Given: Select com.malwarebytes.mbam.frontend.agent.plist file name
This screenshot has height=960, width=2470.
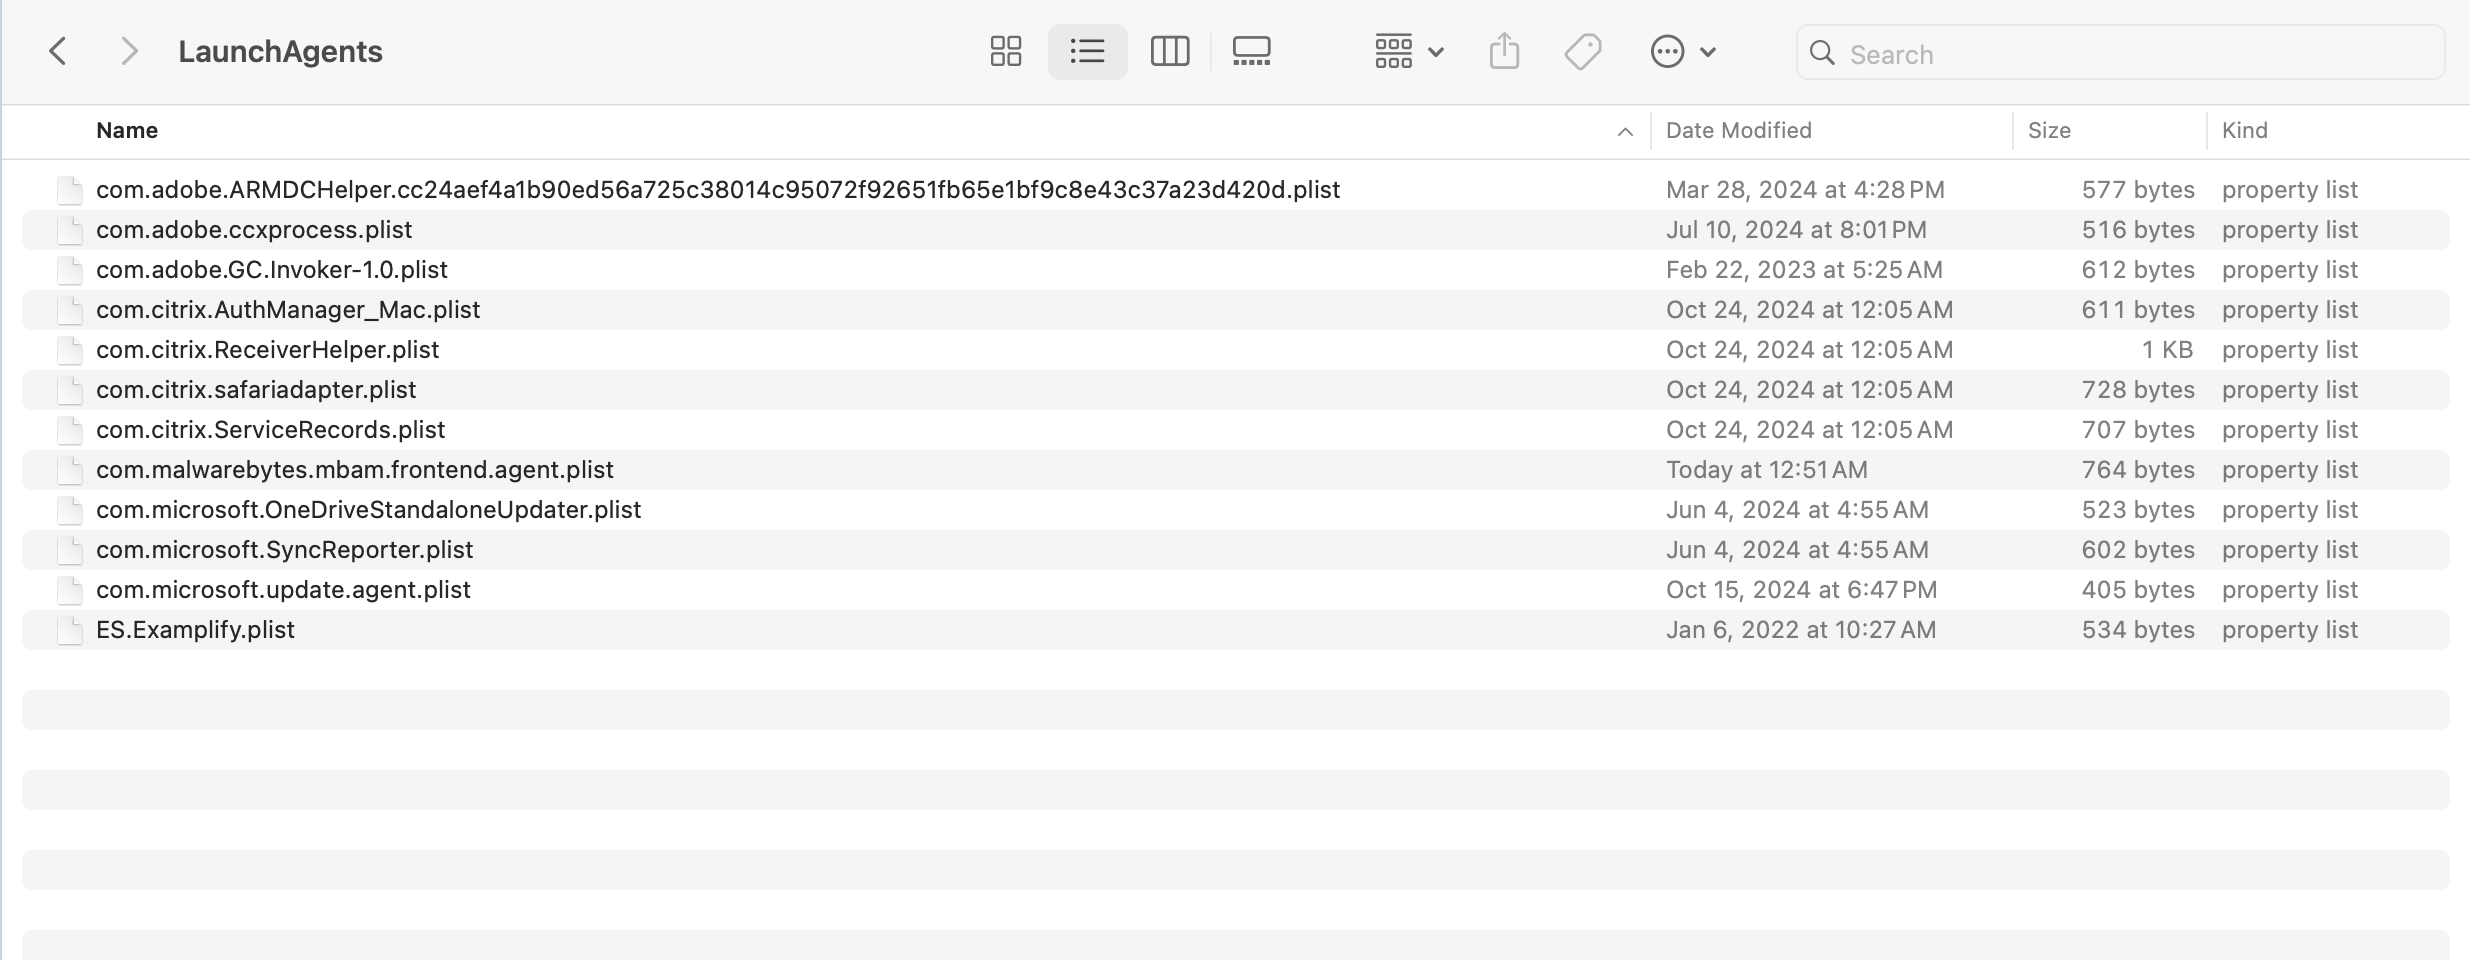Looking at the screenshot, I should 355,470.
